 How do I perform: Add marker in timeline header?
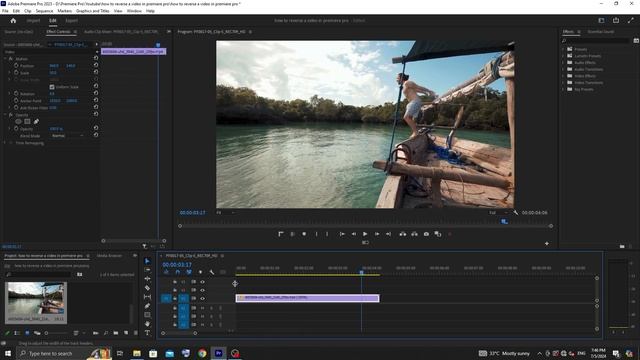point(200,272)
